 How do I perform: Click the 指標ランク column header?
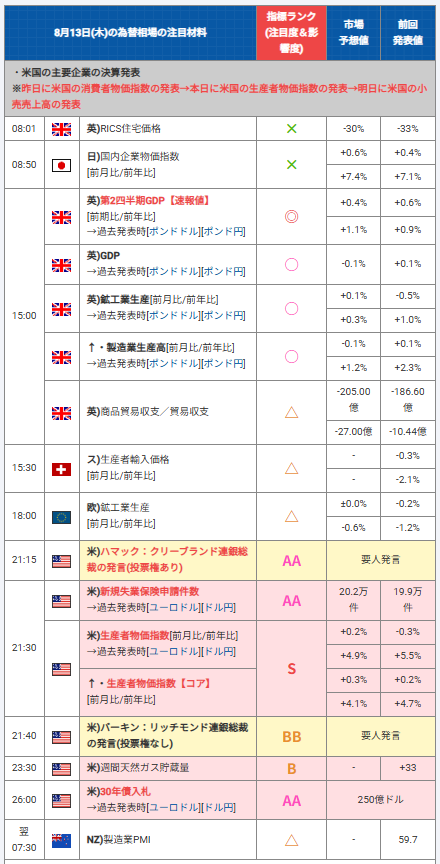(x=291, y=33)
